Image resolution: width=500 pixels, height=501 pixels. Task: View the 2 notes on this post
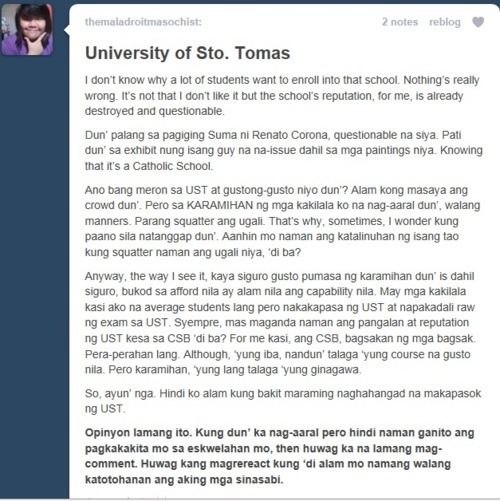point(400,22)
